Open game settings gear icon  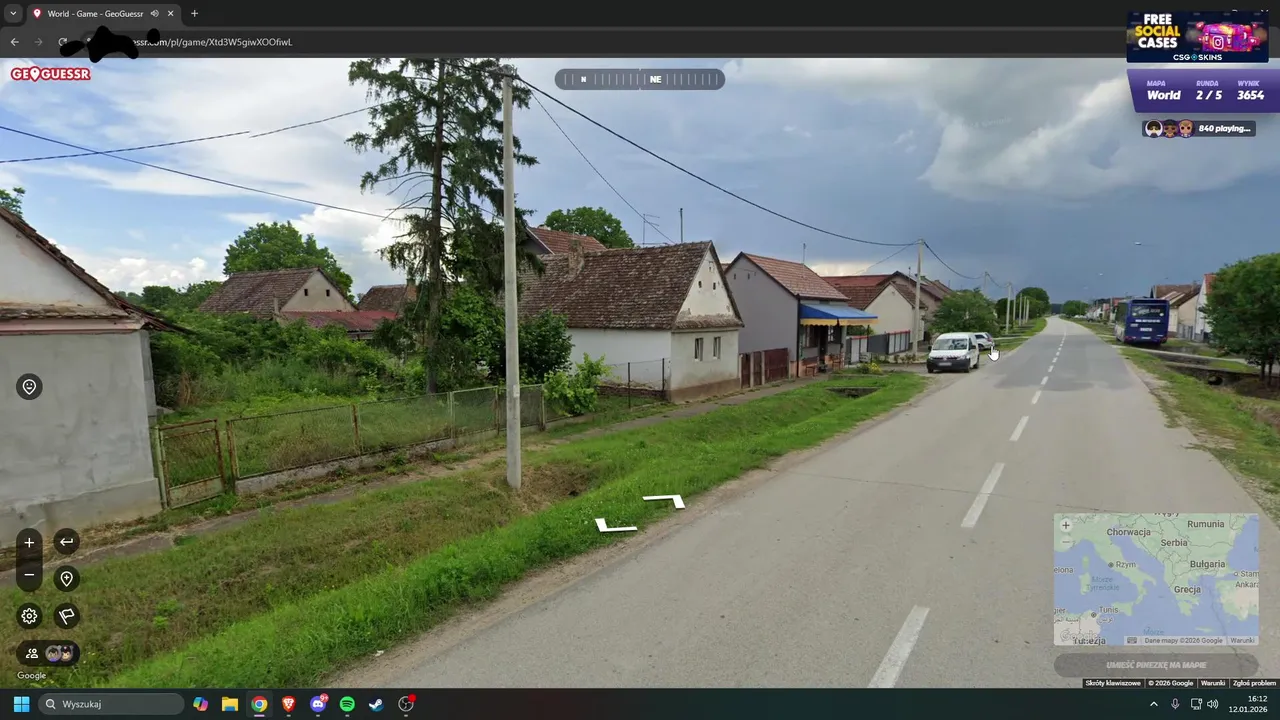[x=29, y=616]
